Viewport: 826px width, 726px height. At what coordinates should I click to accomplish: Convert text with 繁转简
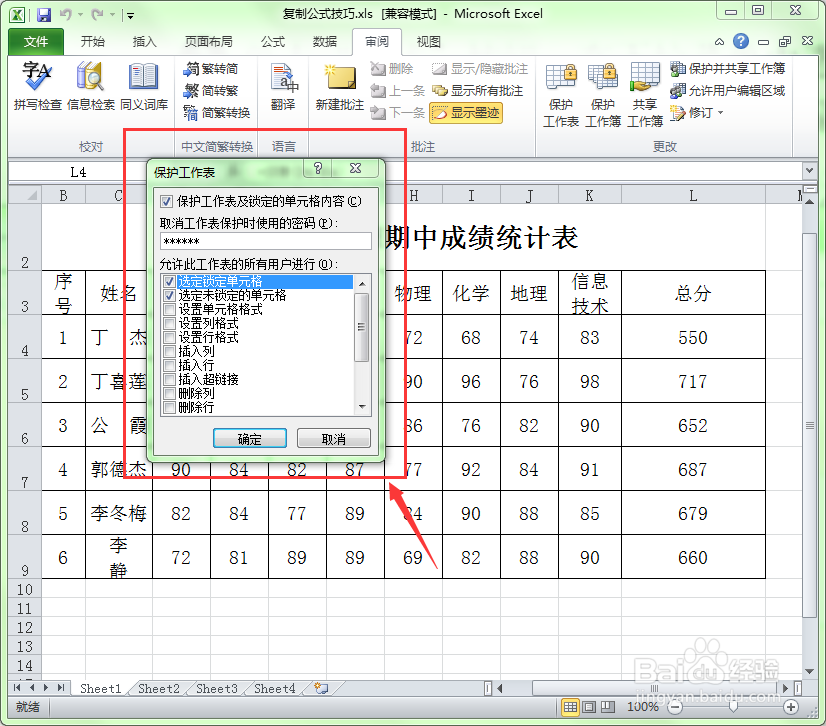click(x=211, y=68)
